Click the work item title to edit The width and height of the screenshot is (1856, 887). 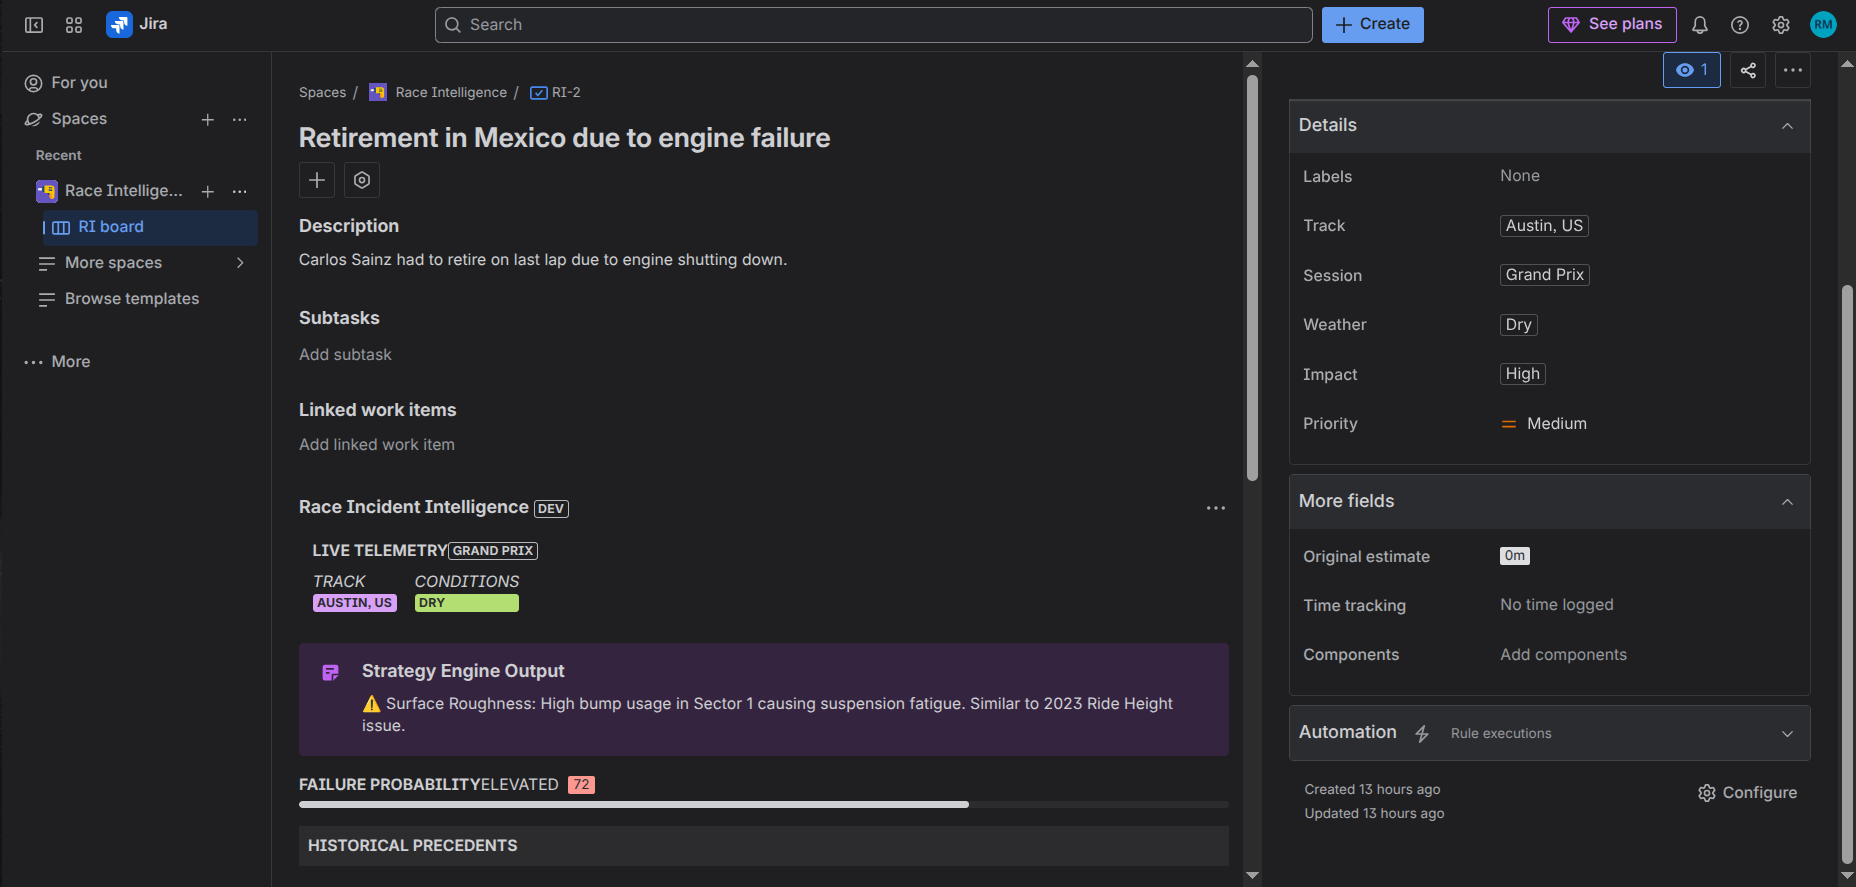564,138
